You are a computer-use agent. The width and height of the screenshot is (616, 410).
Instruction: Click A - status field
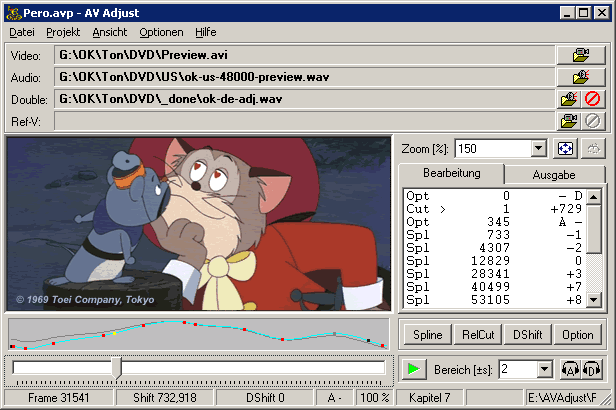pyautogui.click(x=334, y=398)
